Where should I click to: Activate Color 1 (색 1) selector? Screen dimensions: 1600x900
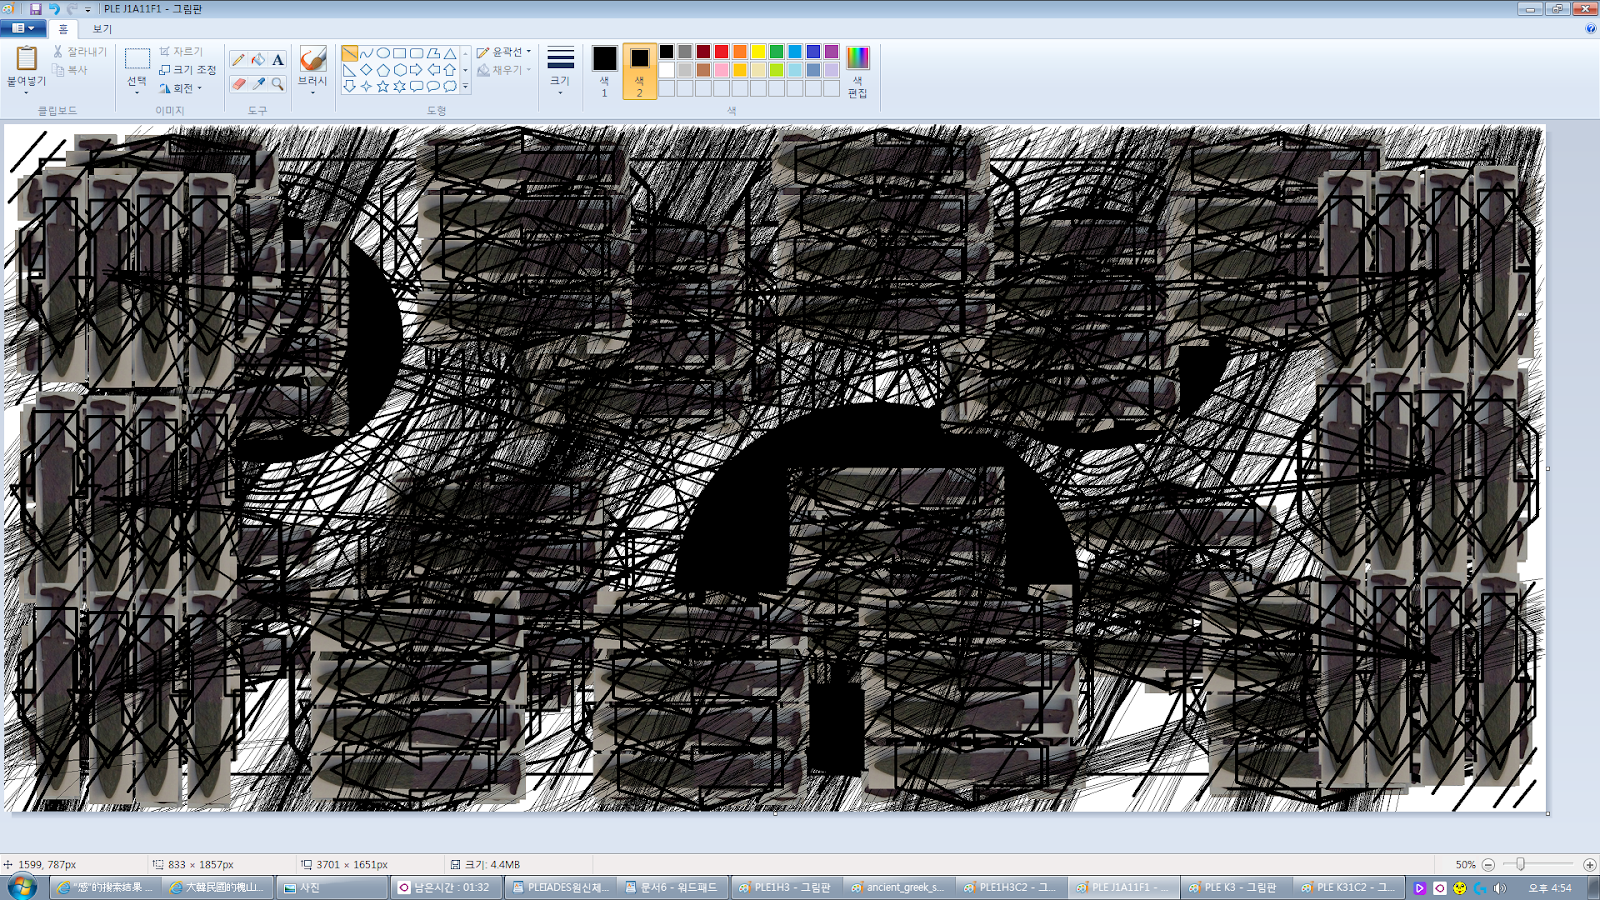click(604, 71)
